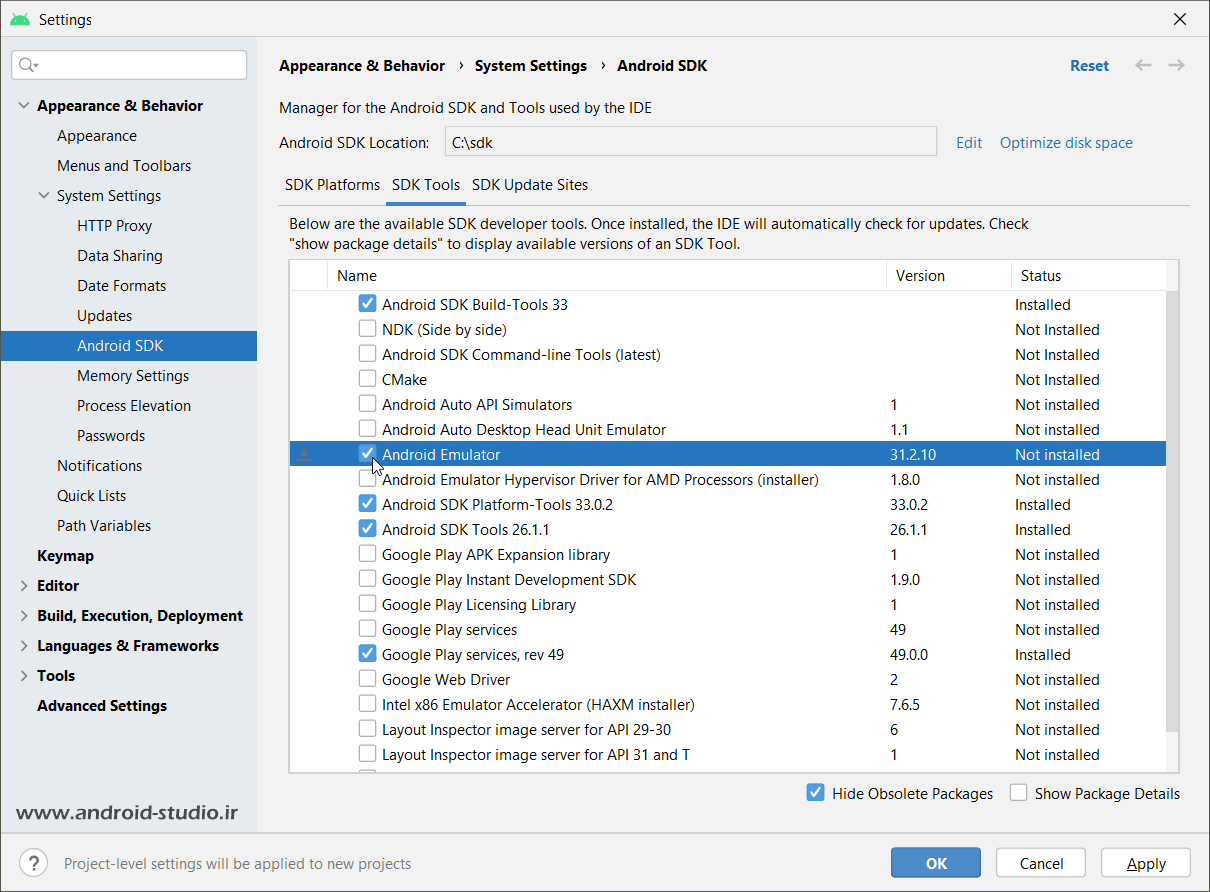The width and height of the screenshot is (1210, 892).
Task: Open Date Formats settings
Action: [x=121, y=286]
